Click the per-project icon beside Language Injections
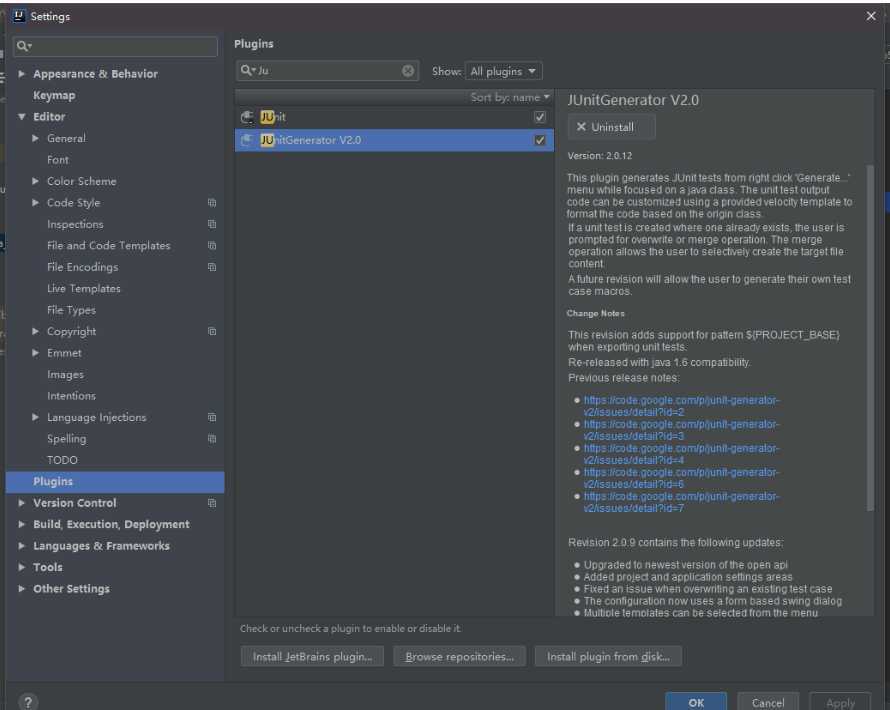Screen dimensions: 890x710 pos(212,417)
